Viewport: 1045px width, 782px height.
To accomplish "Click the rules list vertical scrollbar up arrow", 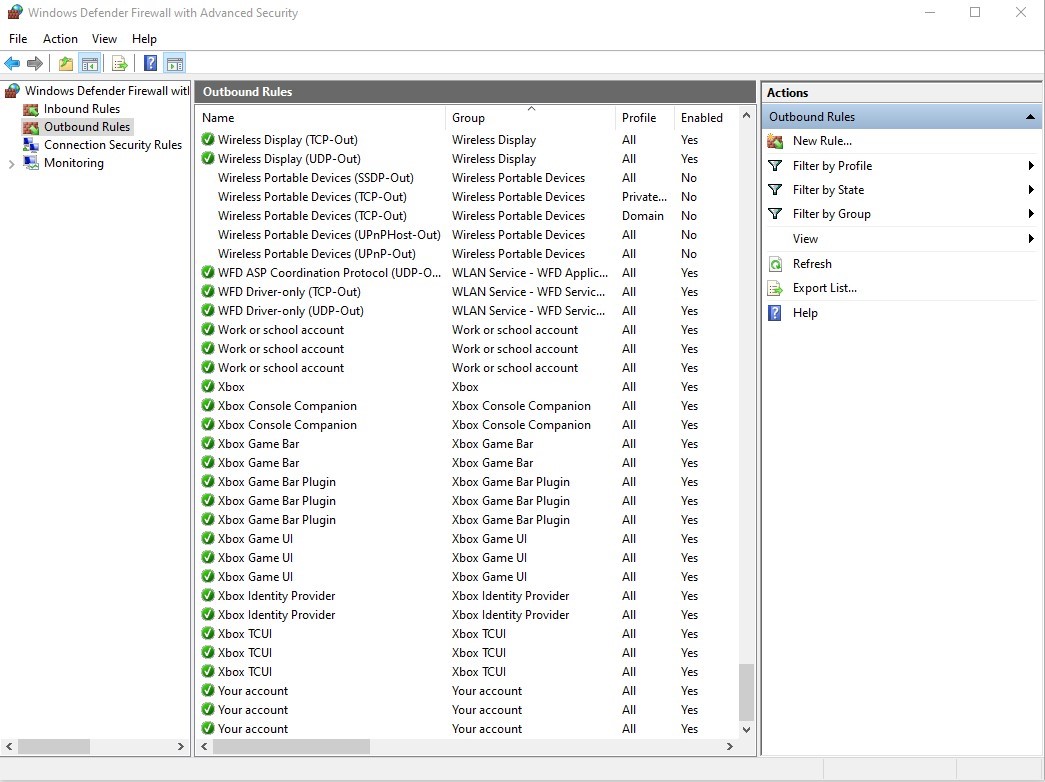I will click(x=746, y=116).
